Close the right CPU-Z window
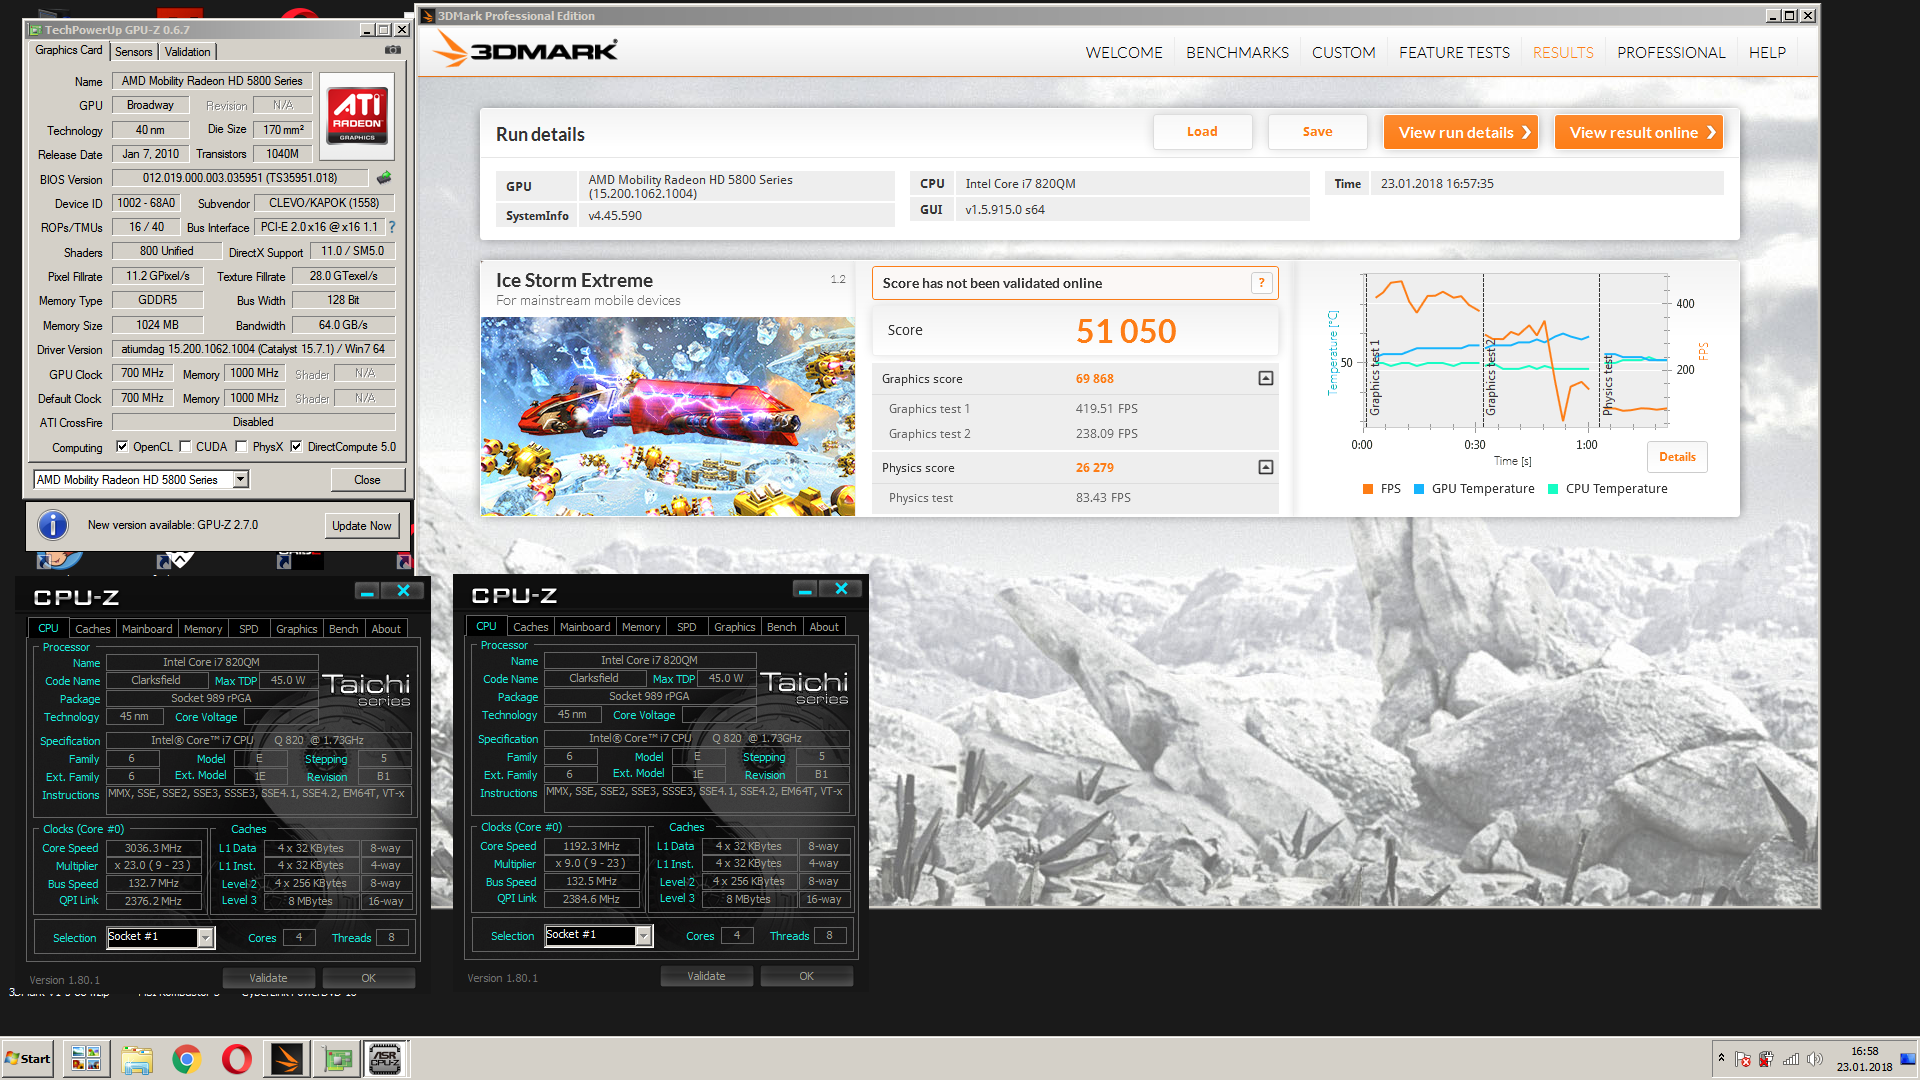 pyautogui.click(x=842, y=589)
